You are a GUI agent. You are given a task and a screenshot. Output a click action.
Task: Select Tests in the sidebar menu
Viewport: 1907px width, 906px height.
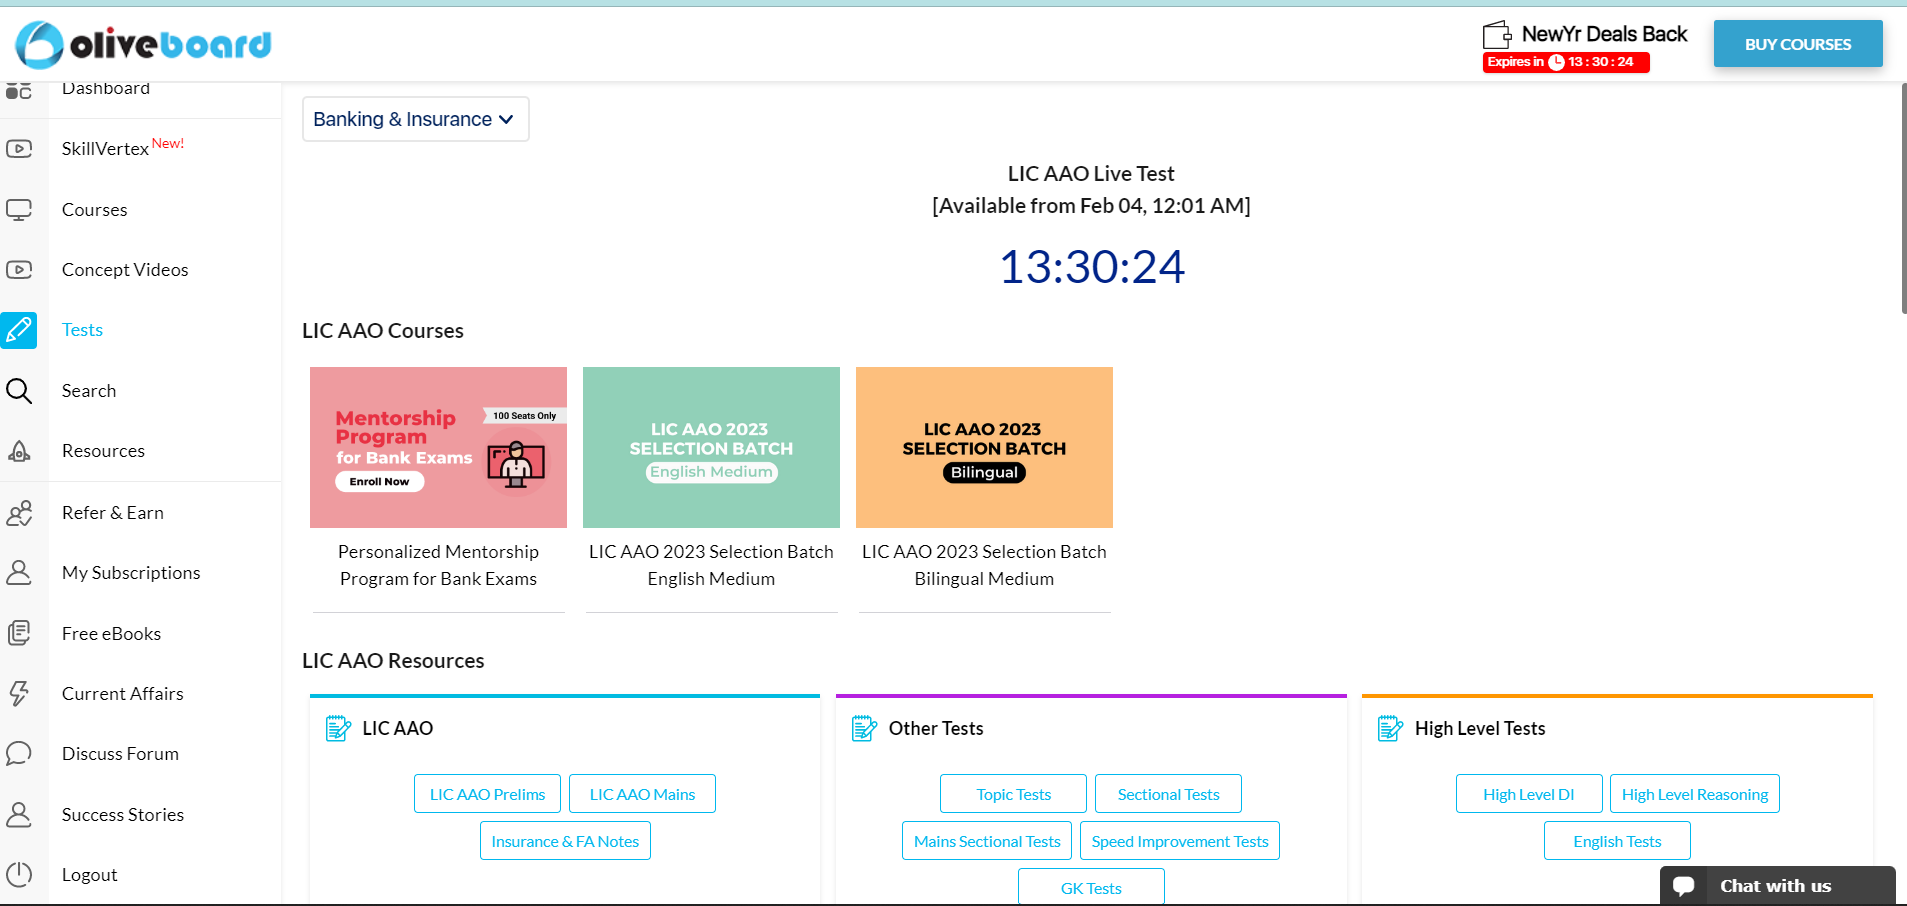(81, 329)
